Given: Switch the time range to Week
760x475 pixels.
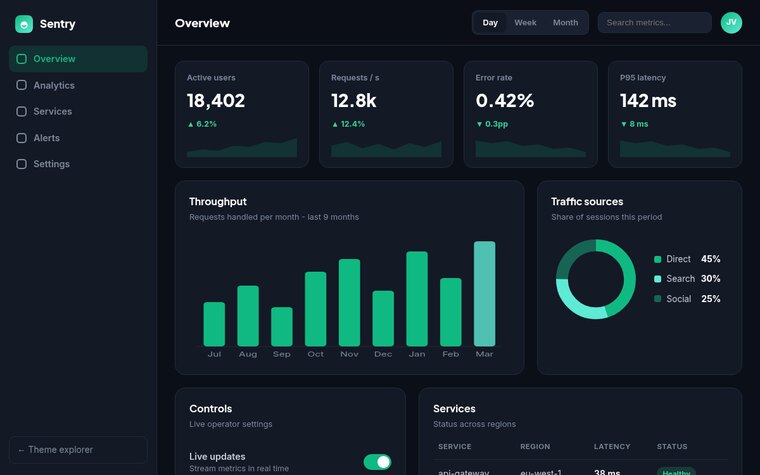Looking at the screenshot, I should (x=525, y=23).
